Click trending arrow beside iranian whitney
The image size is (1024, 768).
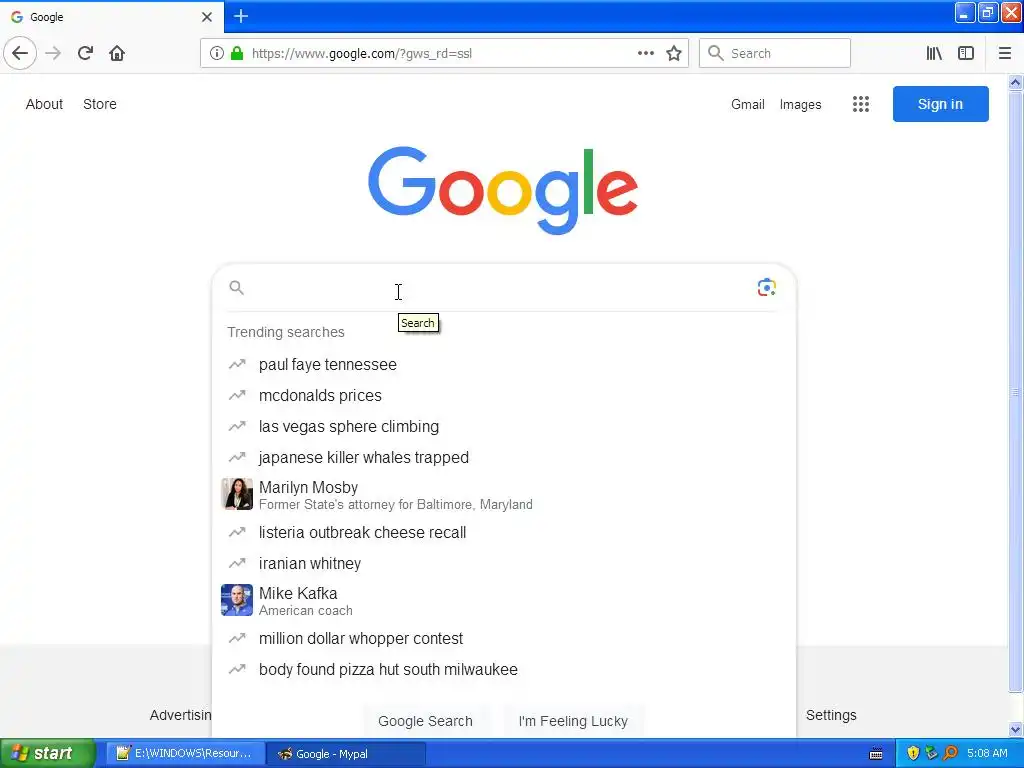click(x=237, y=563)
